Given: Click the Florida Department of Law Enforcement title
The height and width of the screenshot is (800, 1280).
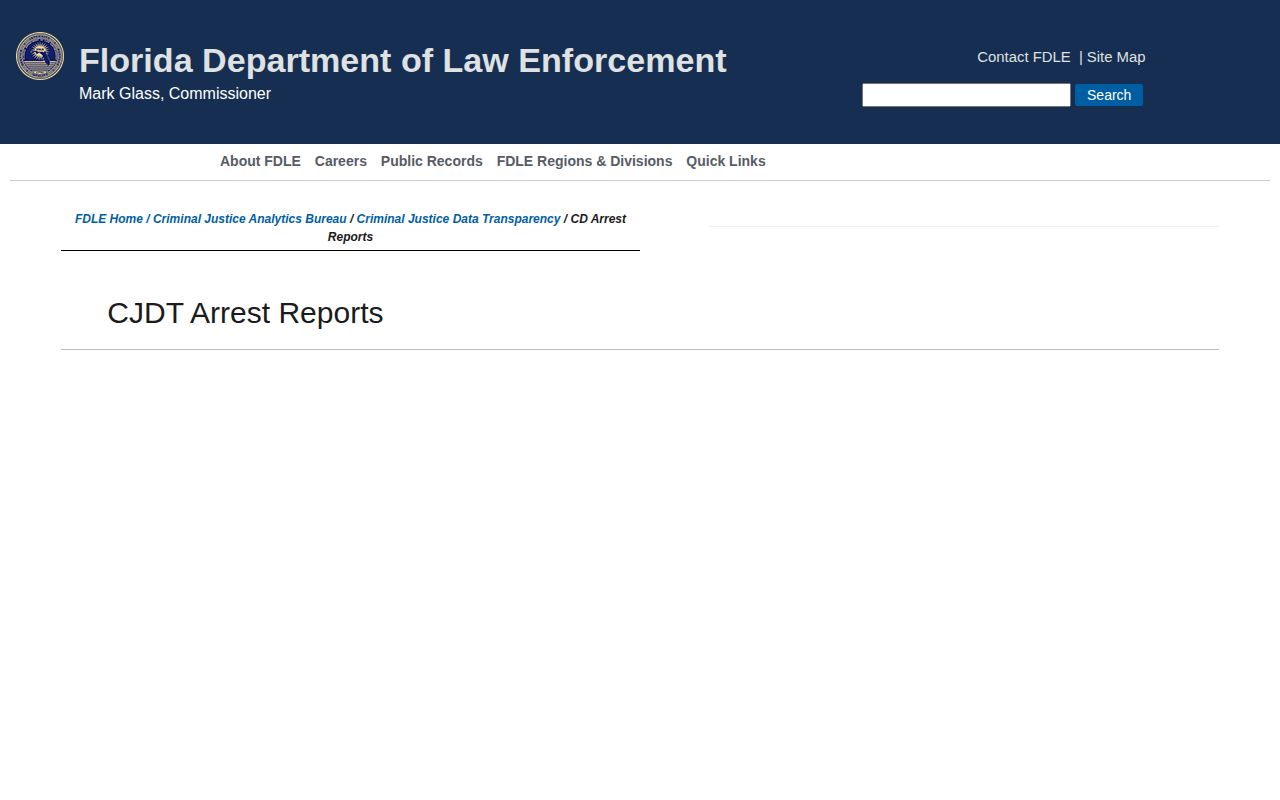Looking at the screenshot, I should pos(403,61).
